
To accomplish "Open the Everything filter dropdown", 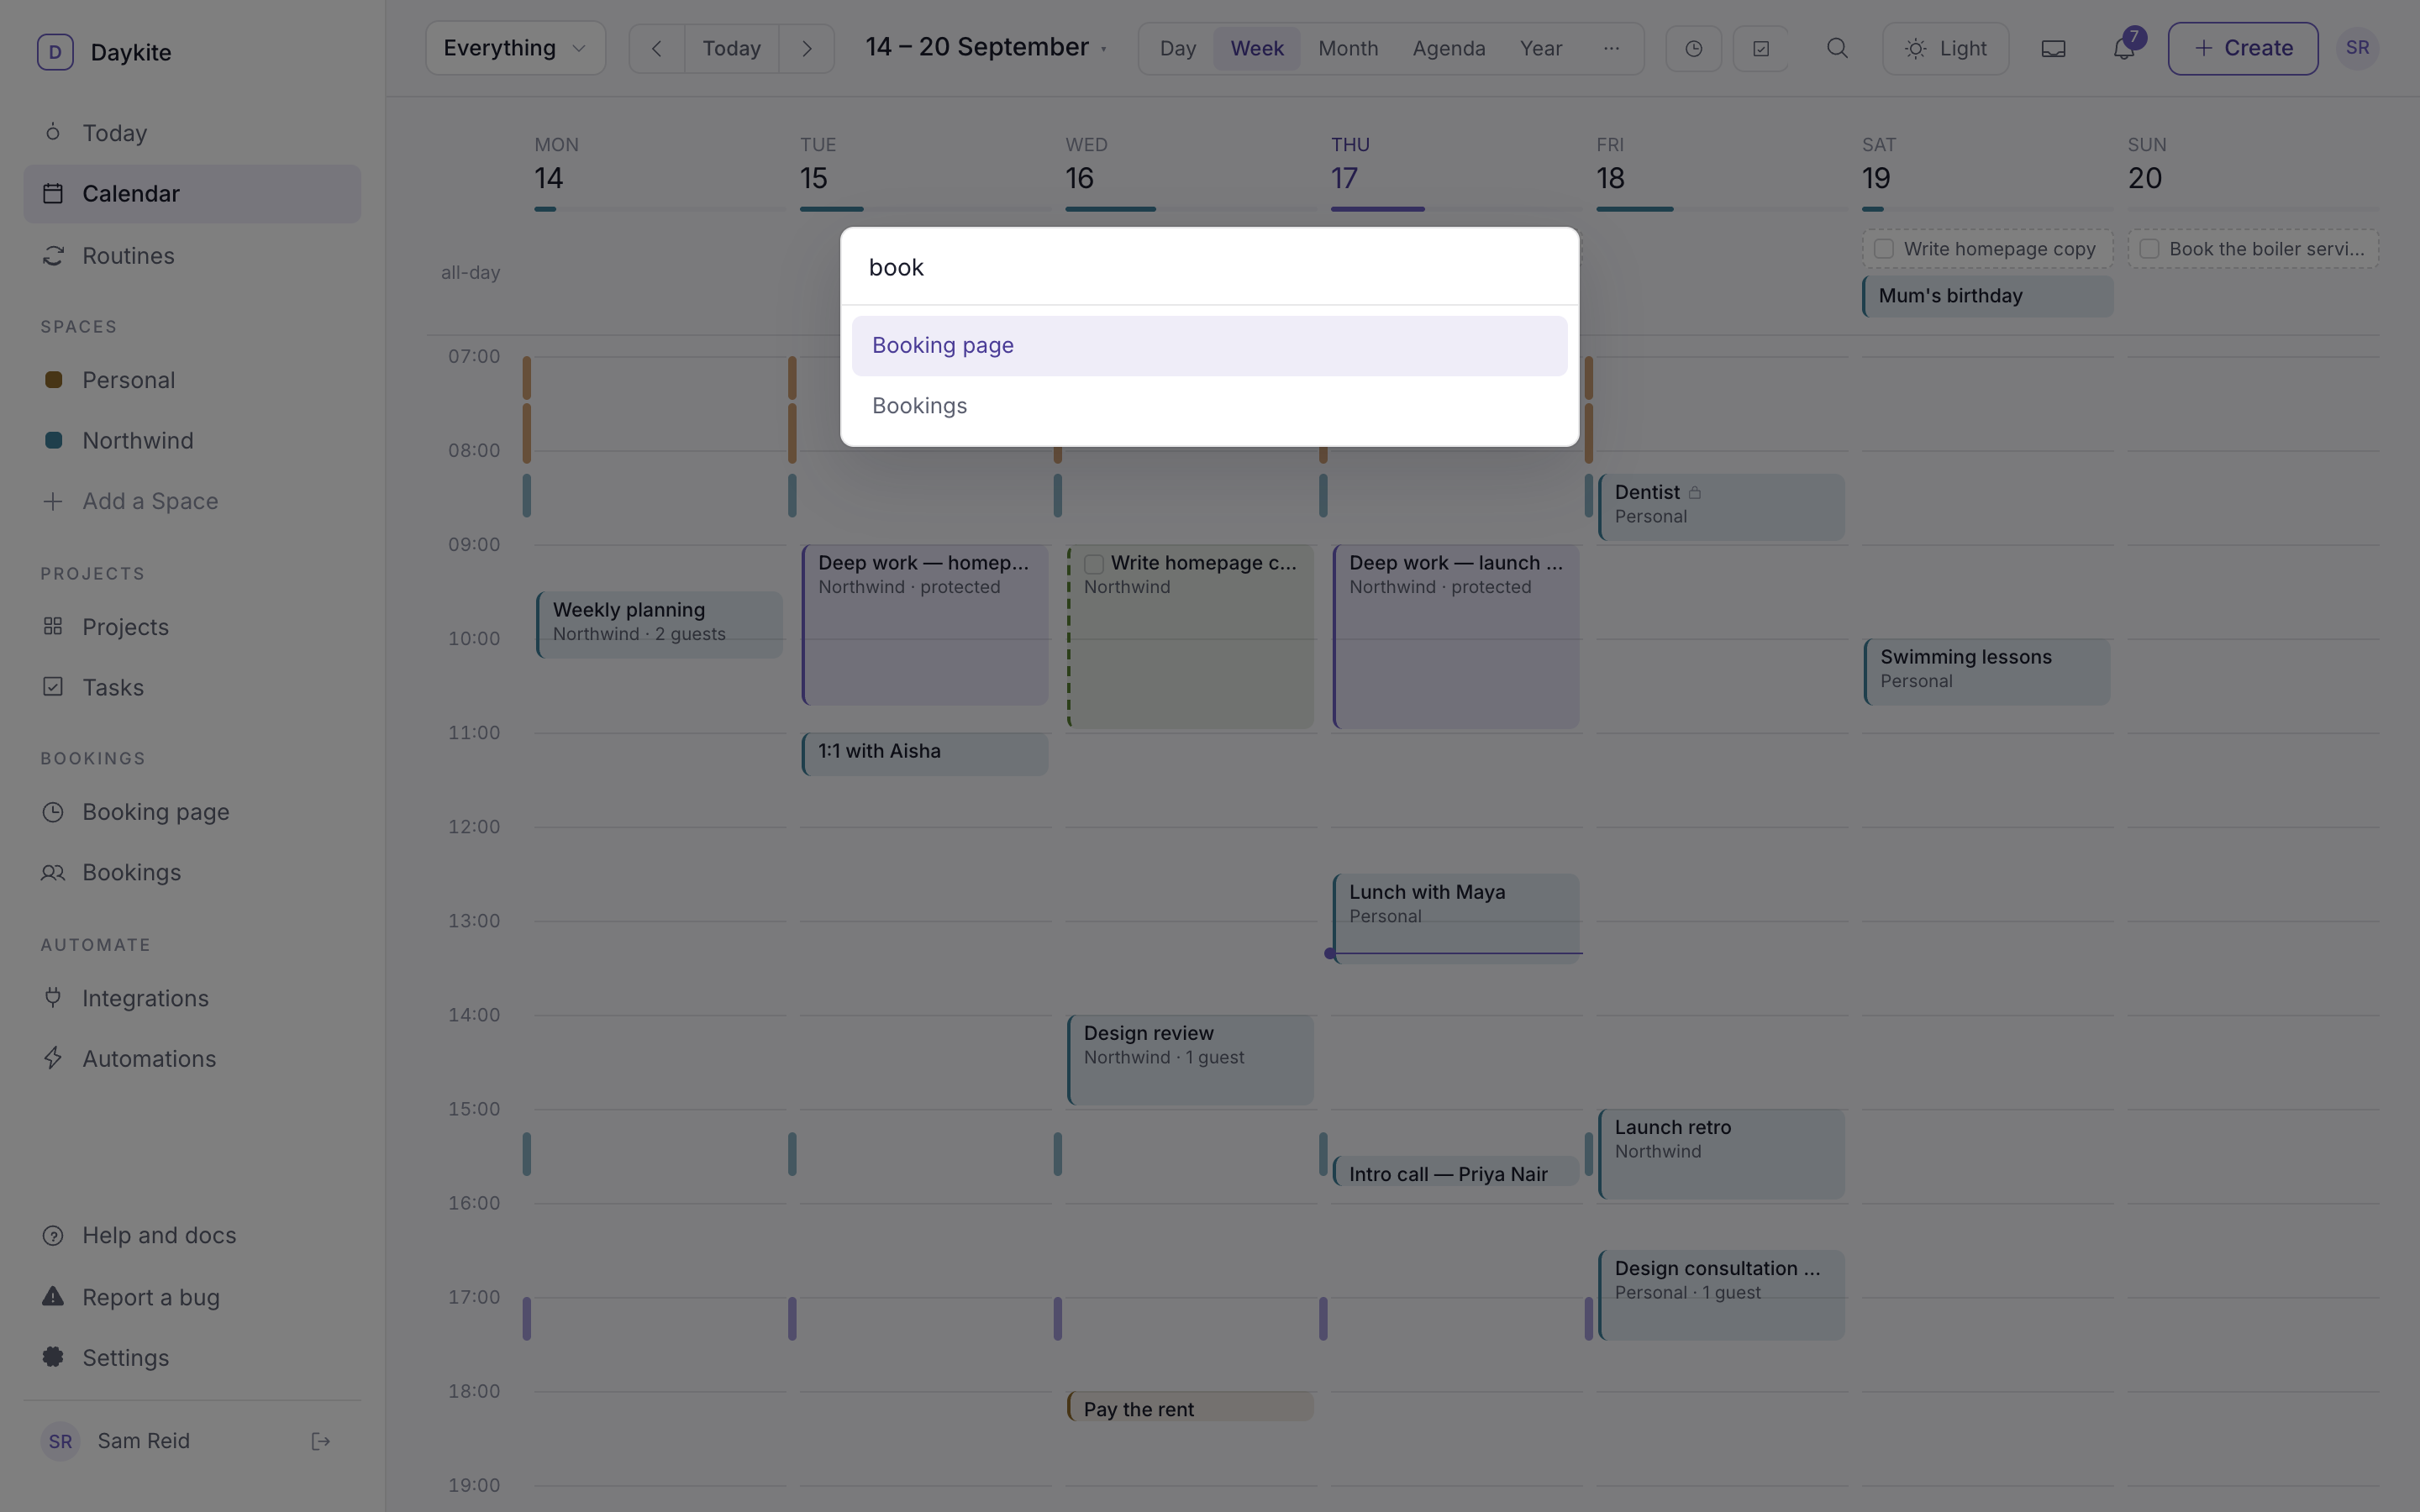I will coord(515,48).
